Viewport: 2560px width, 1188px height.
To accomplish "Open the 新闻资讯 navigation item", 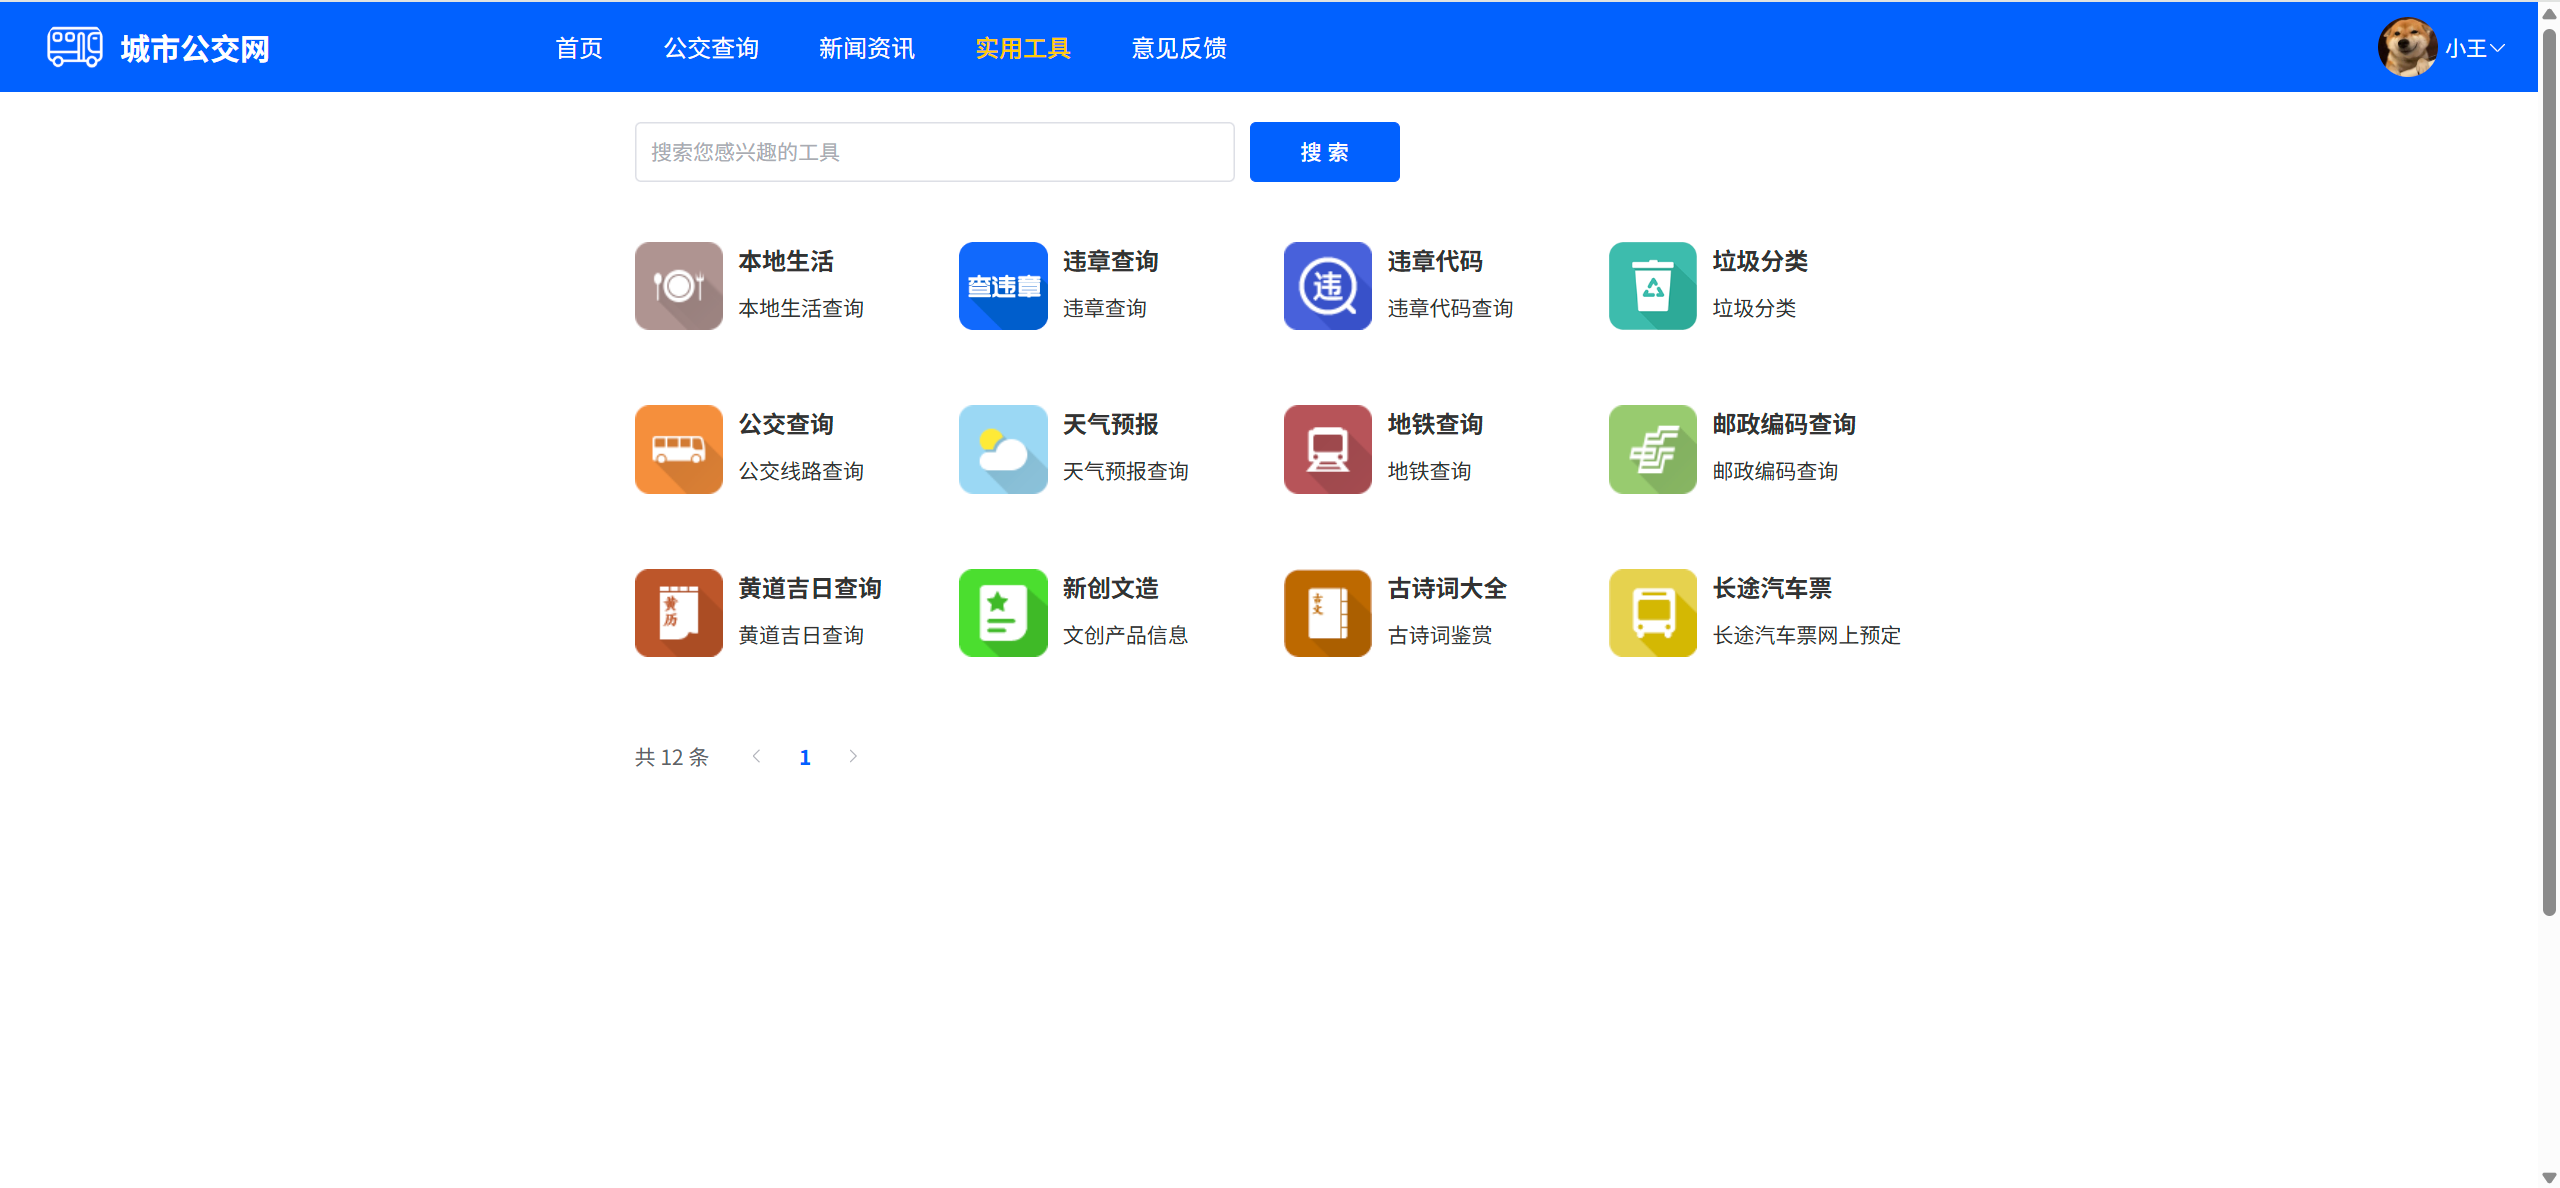I will tap(866, 48).
